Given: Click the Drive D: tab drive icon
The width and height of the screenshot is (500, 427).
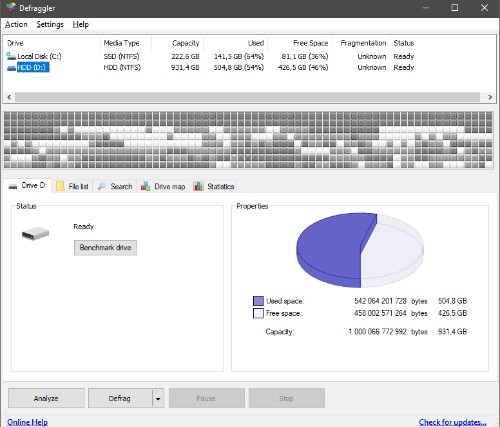Looking at the screenshot, I should 13,186.
